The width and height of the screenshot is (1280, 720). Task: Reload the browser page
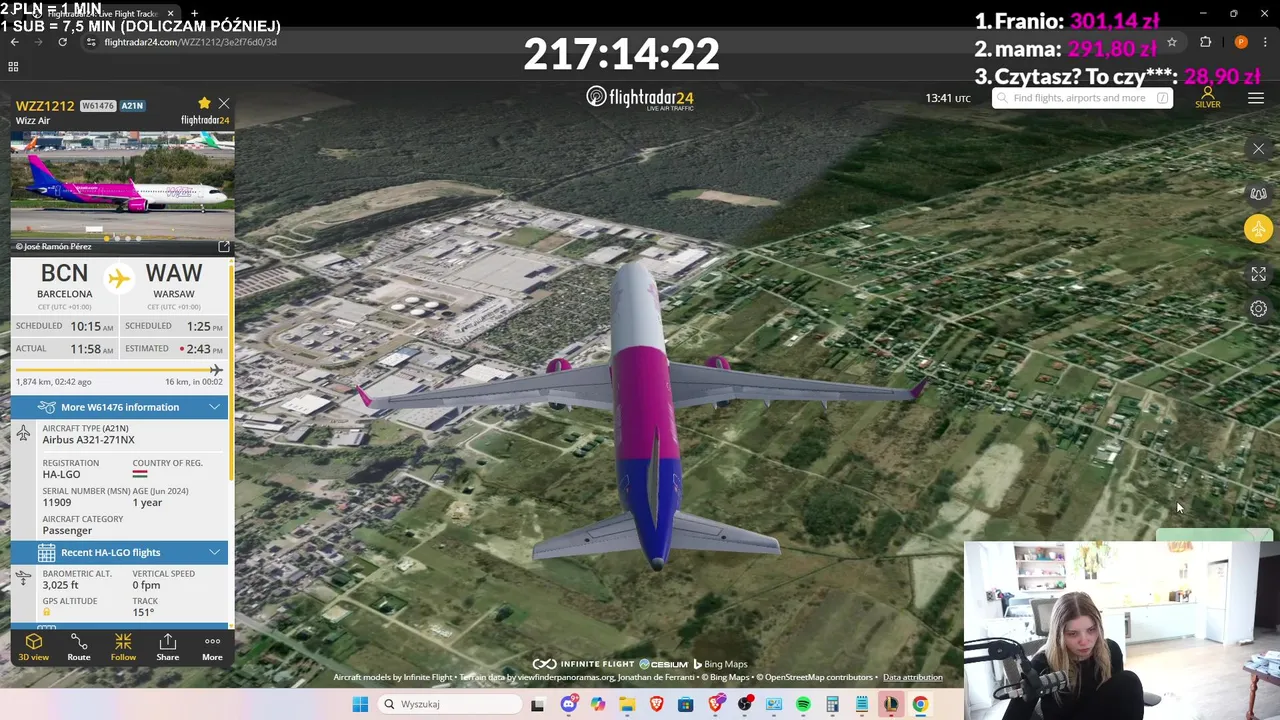(x=62, y=42)
